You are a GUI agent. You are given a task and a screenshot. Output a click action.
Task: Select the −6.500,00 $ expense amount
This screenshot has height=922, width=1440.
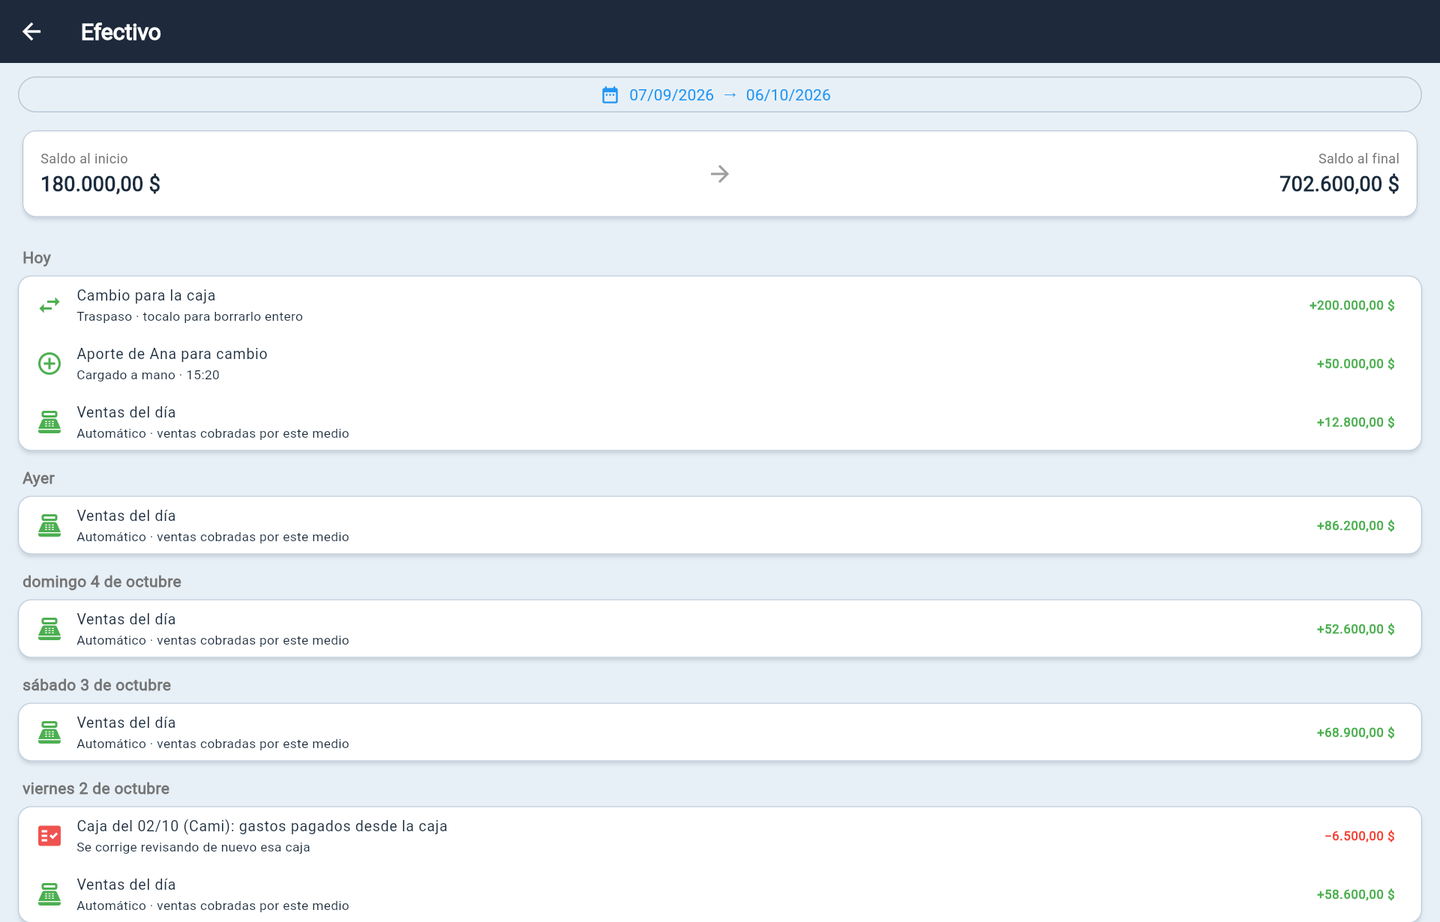click(x=1359, y=836)
